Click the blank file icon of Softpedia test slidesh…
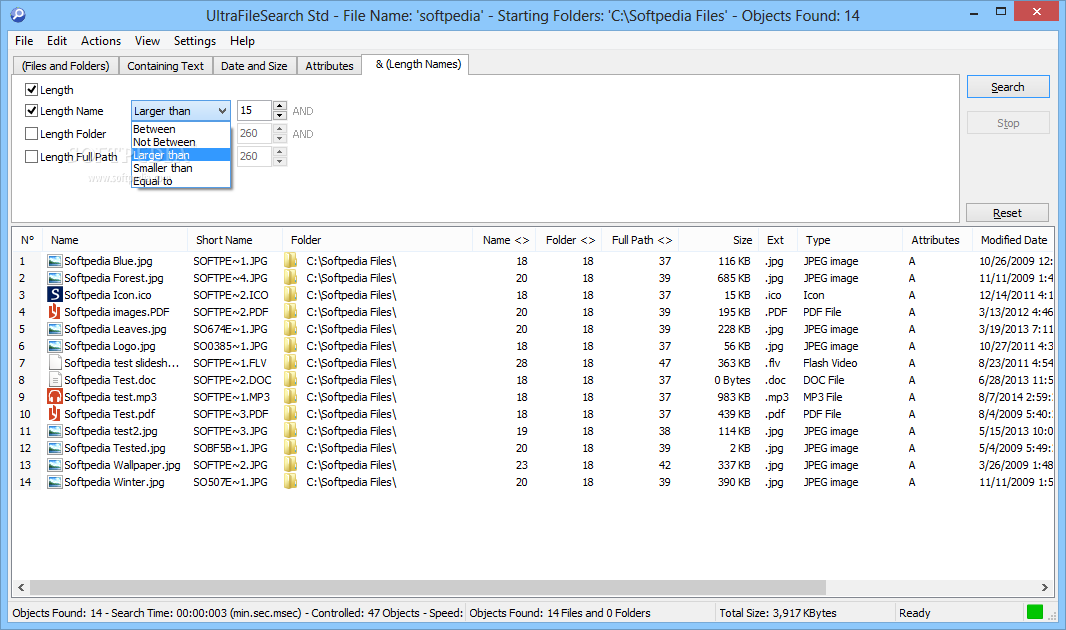The height and width of the screenshot is (630, 1066). tap(54, 363)
